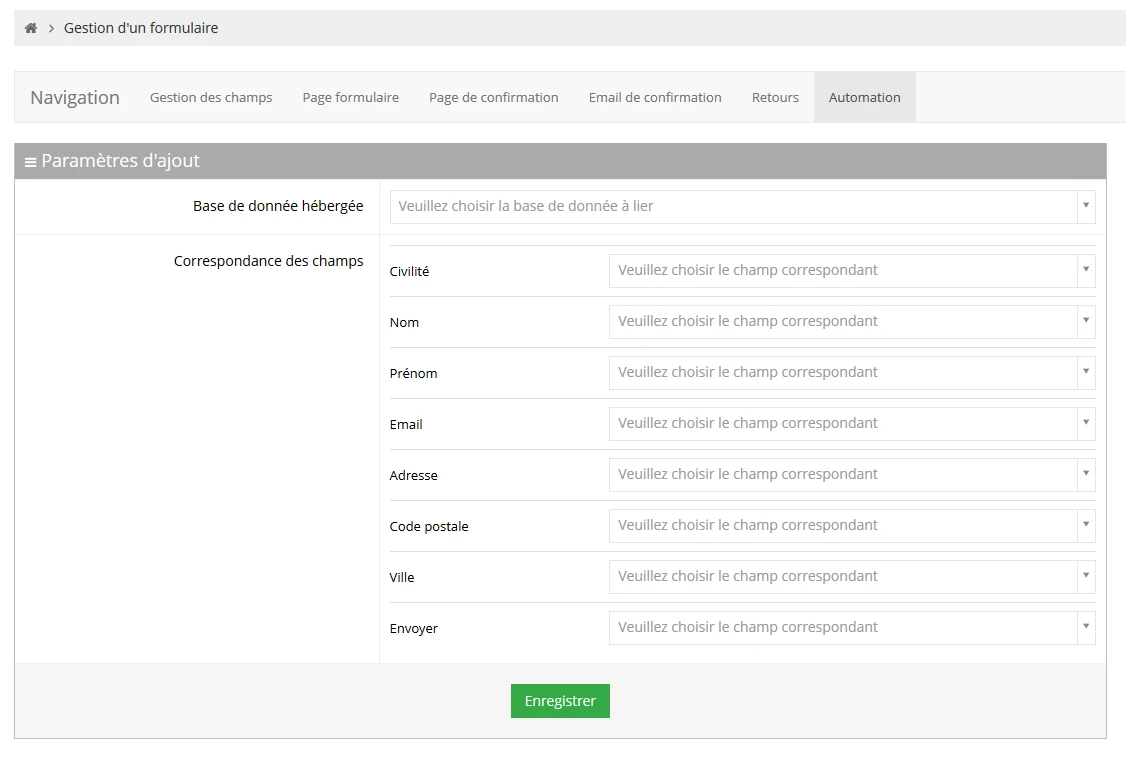Open the Envoyer field mapping dropdown

point(851,627)
